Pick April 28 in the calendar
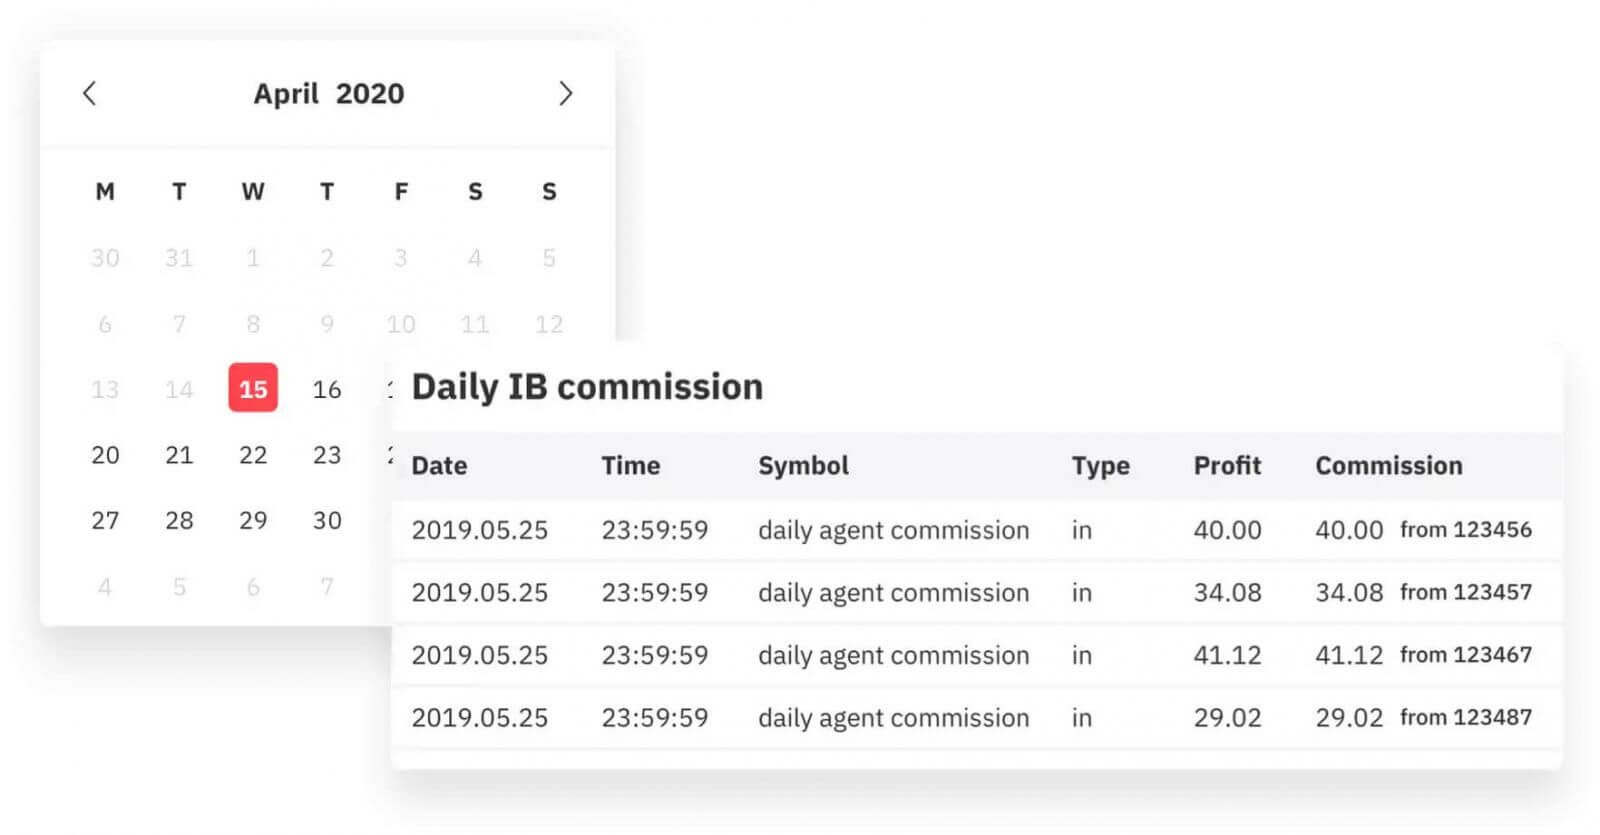1600x835 pixels. point(179,521)
